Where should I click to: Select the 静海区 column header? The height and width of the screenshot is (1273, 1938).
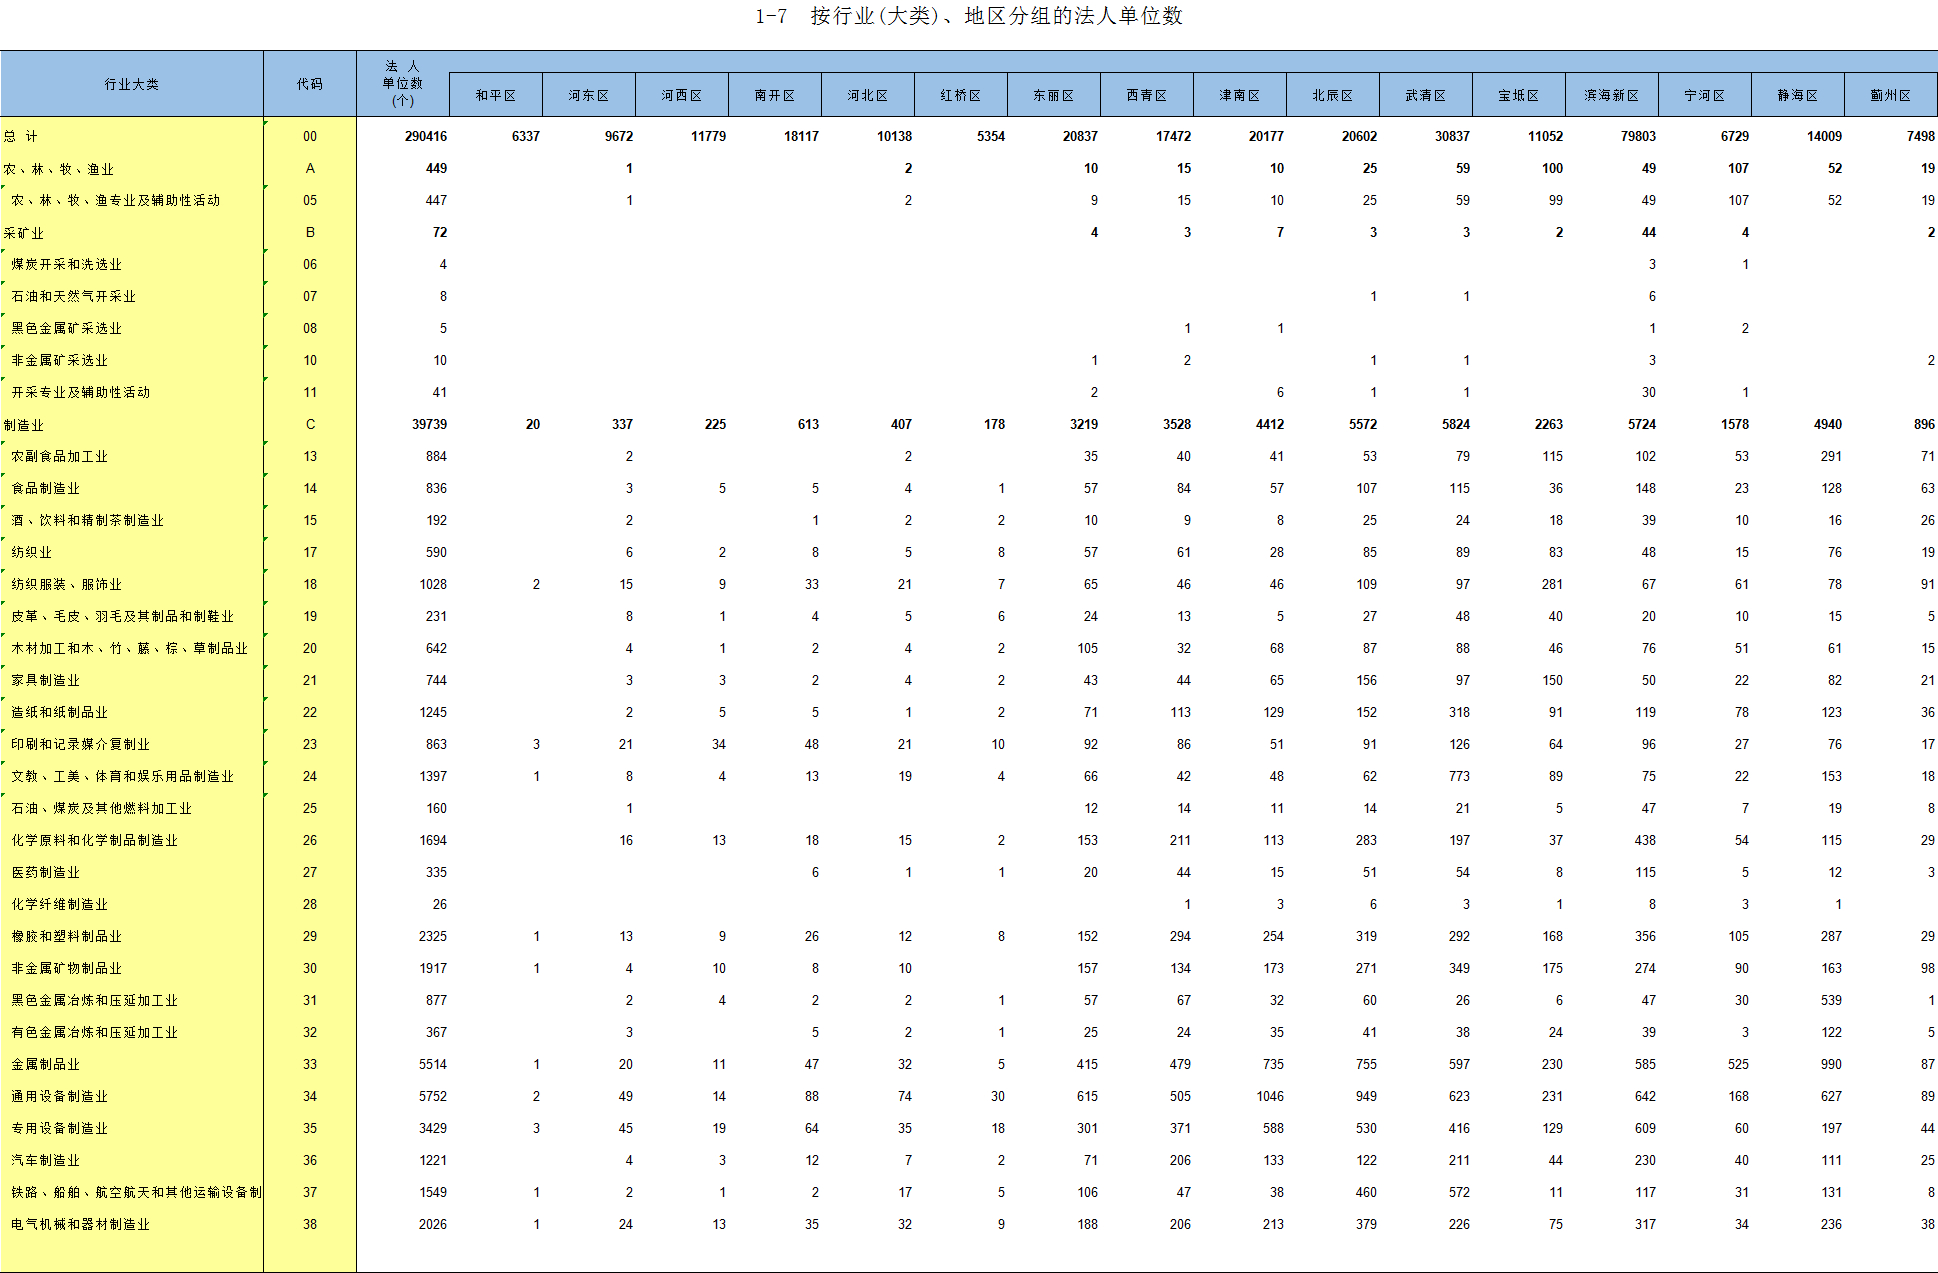(1798, 95)
